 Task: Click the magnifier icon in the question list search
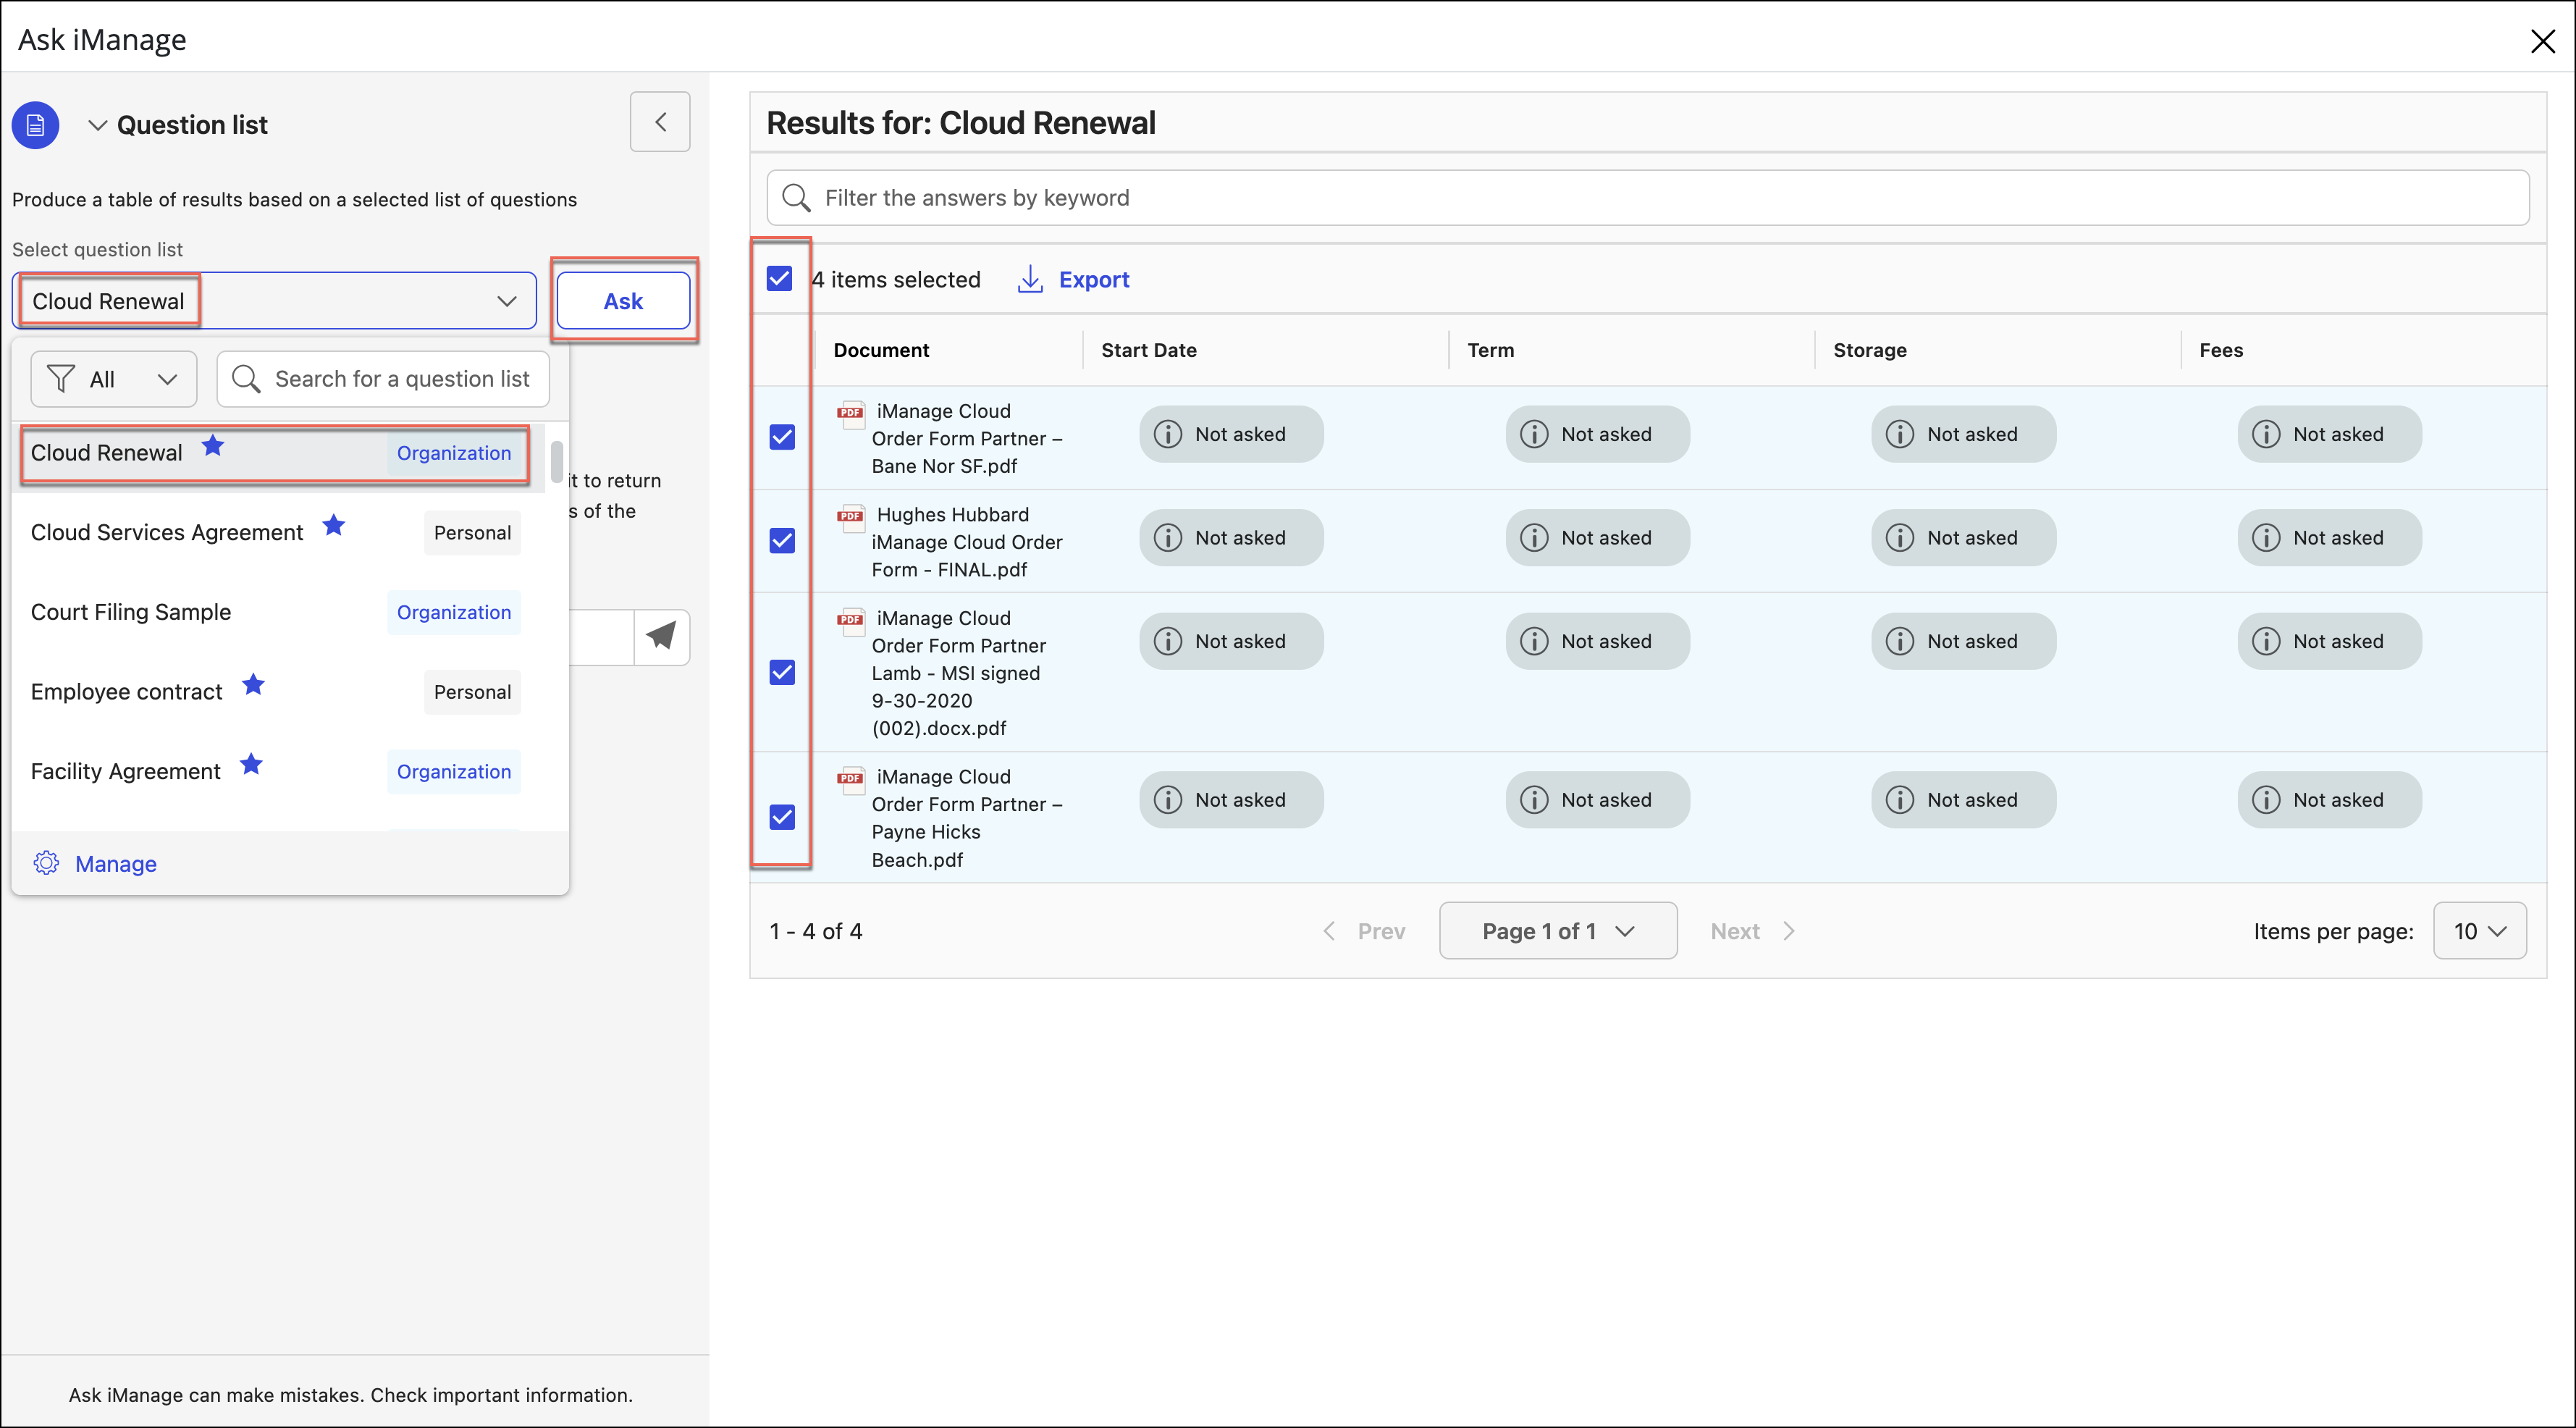246,379
